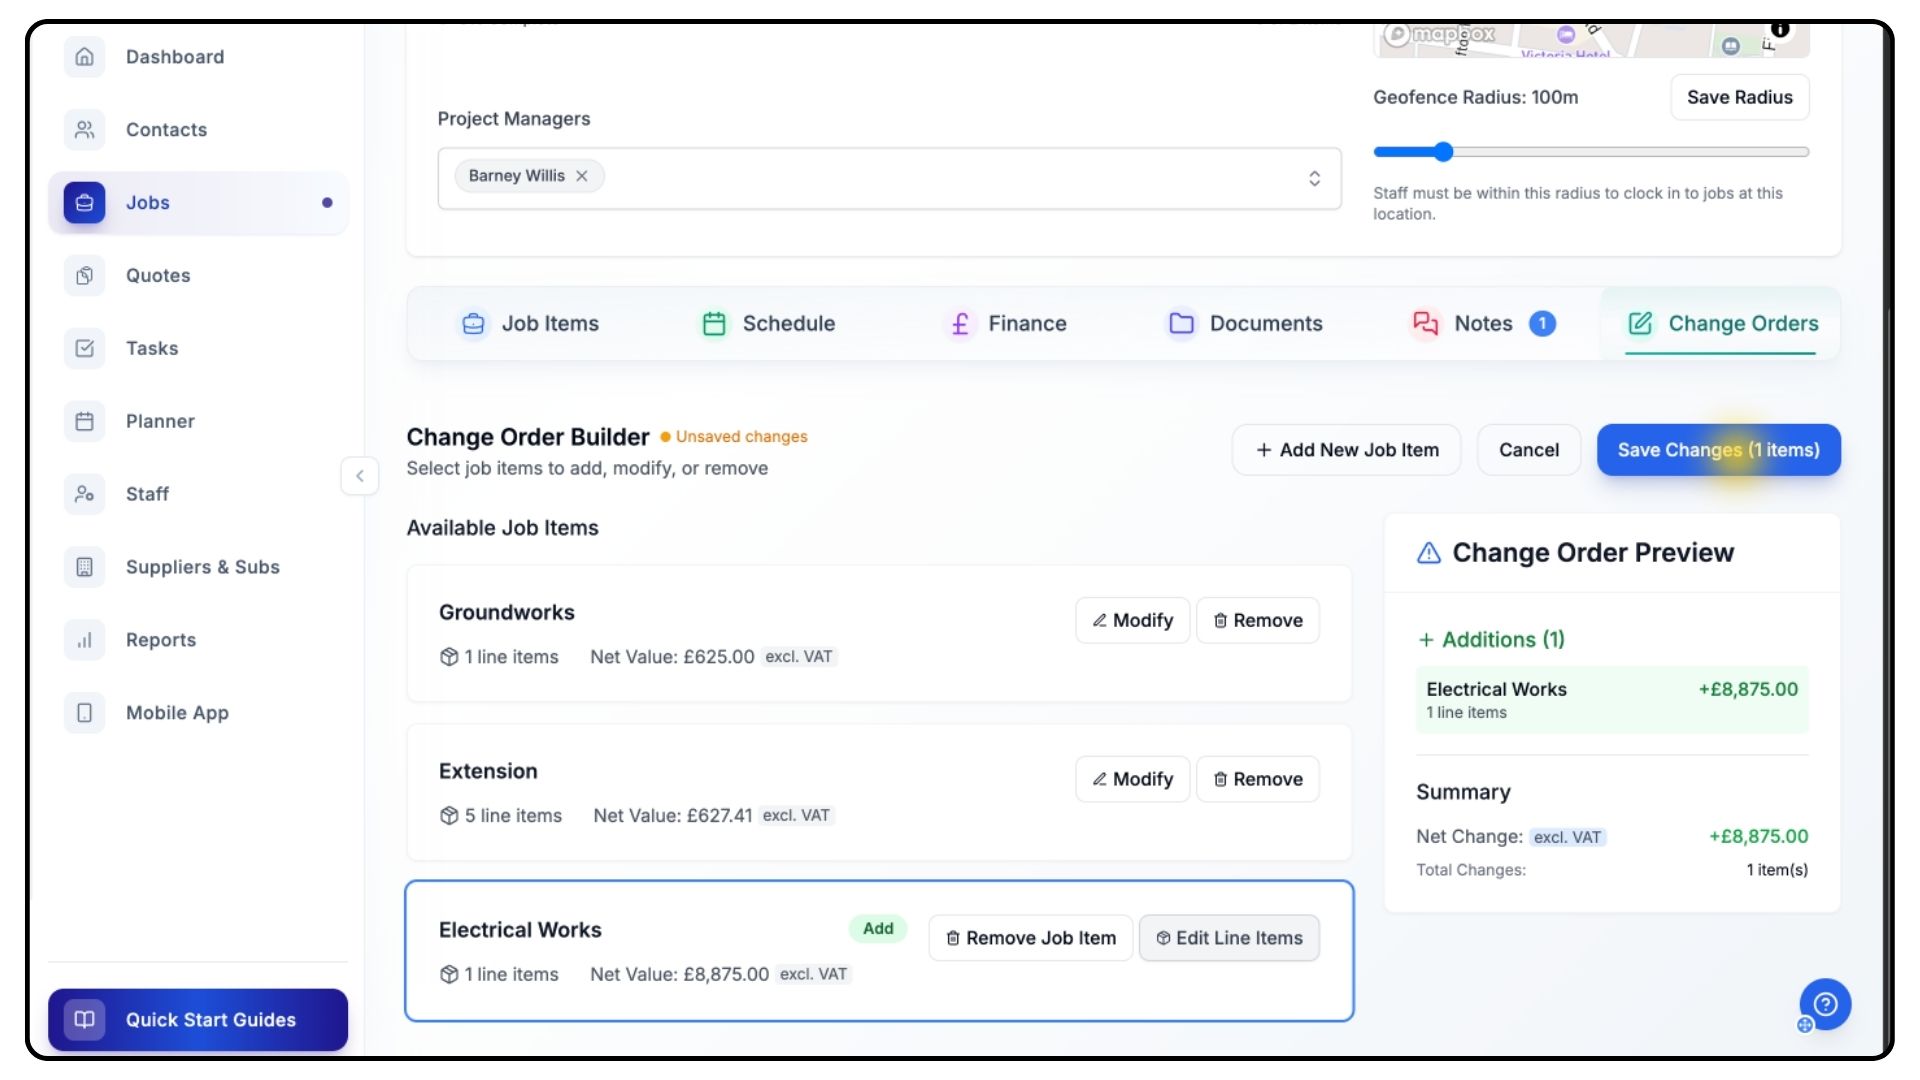The image size is (1920, 1080).
Task: Open Contacts via its people icon
Action: coord(85,130)
